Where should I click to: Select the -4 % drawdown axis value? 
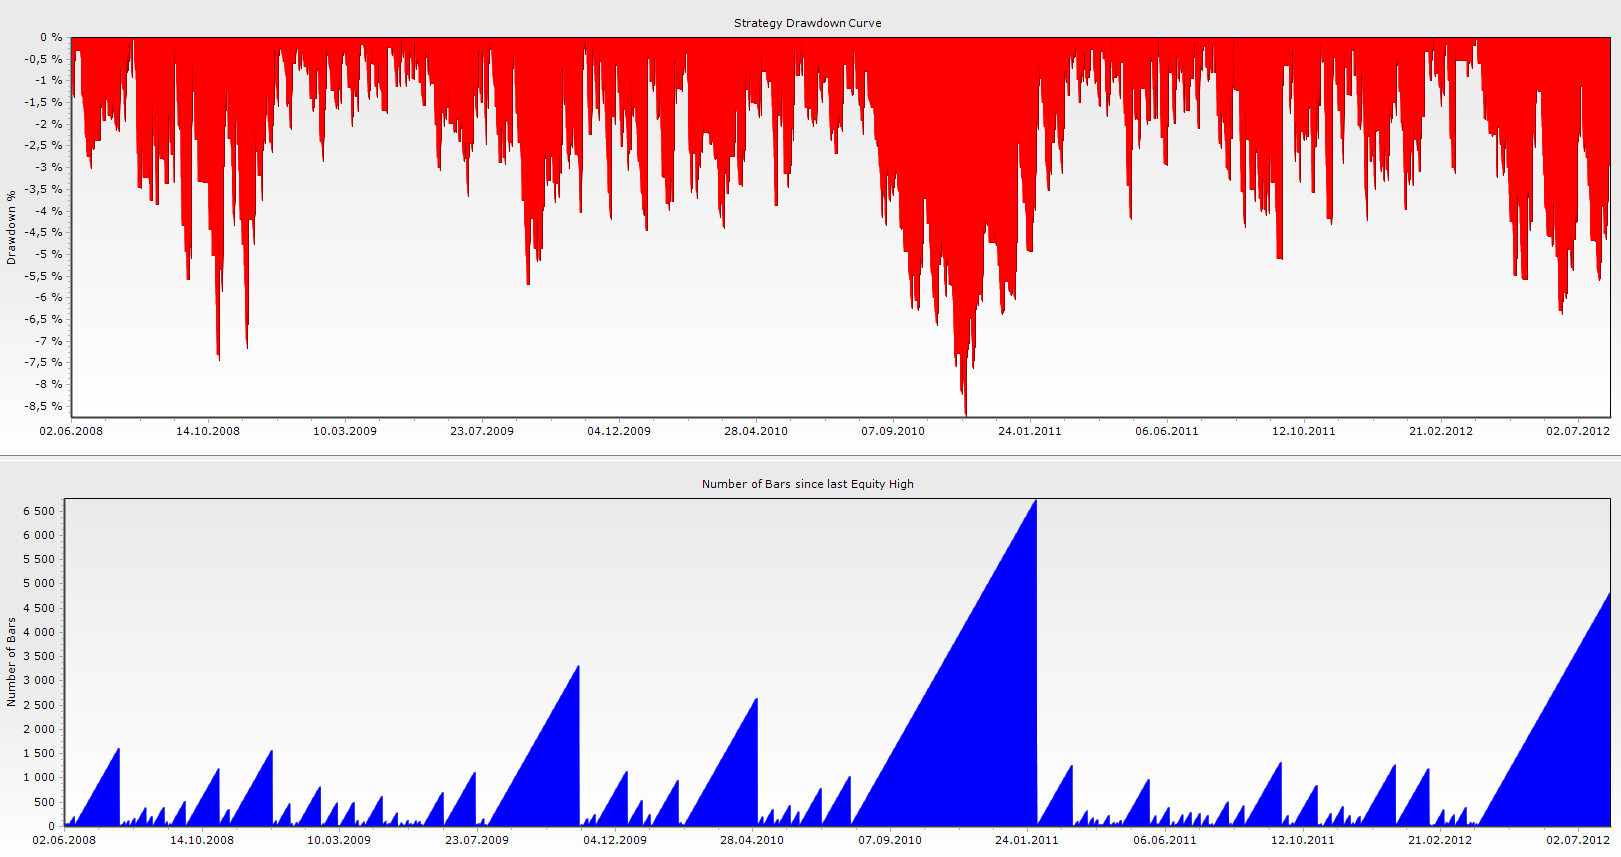coord(49,211)
